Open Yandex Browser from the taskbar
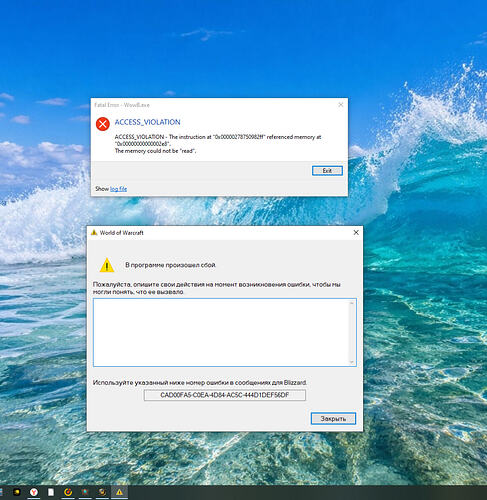 tap(34, 492)
